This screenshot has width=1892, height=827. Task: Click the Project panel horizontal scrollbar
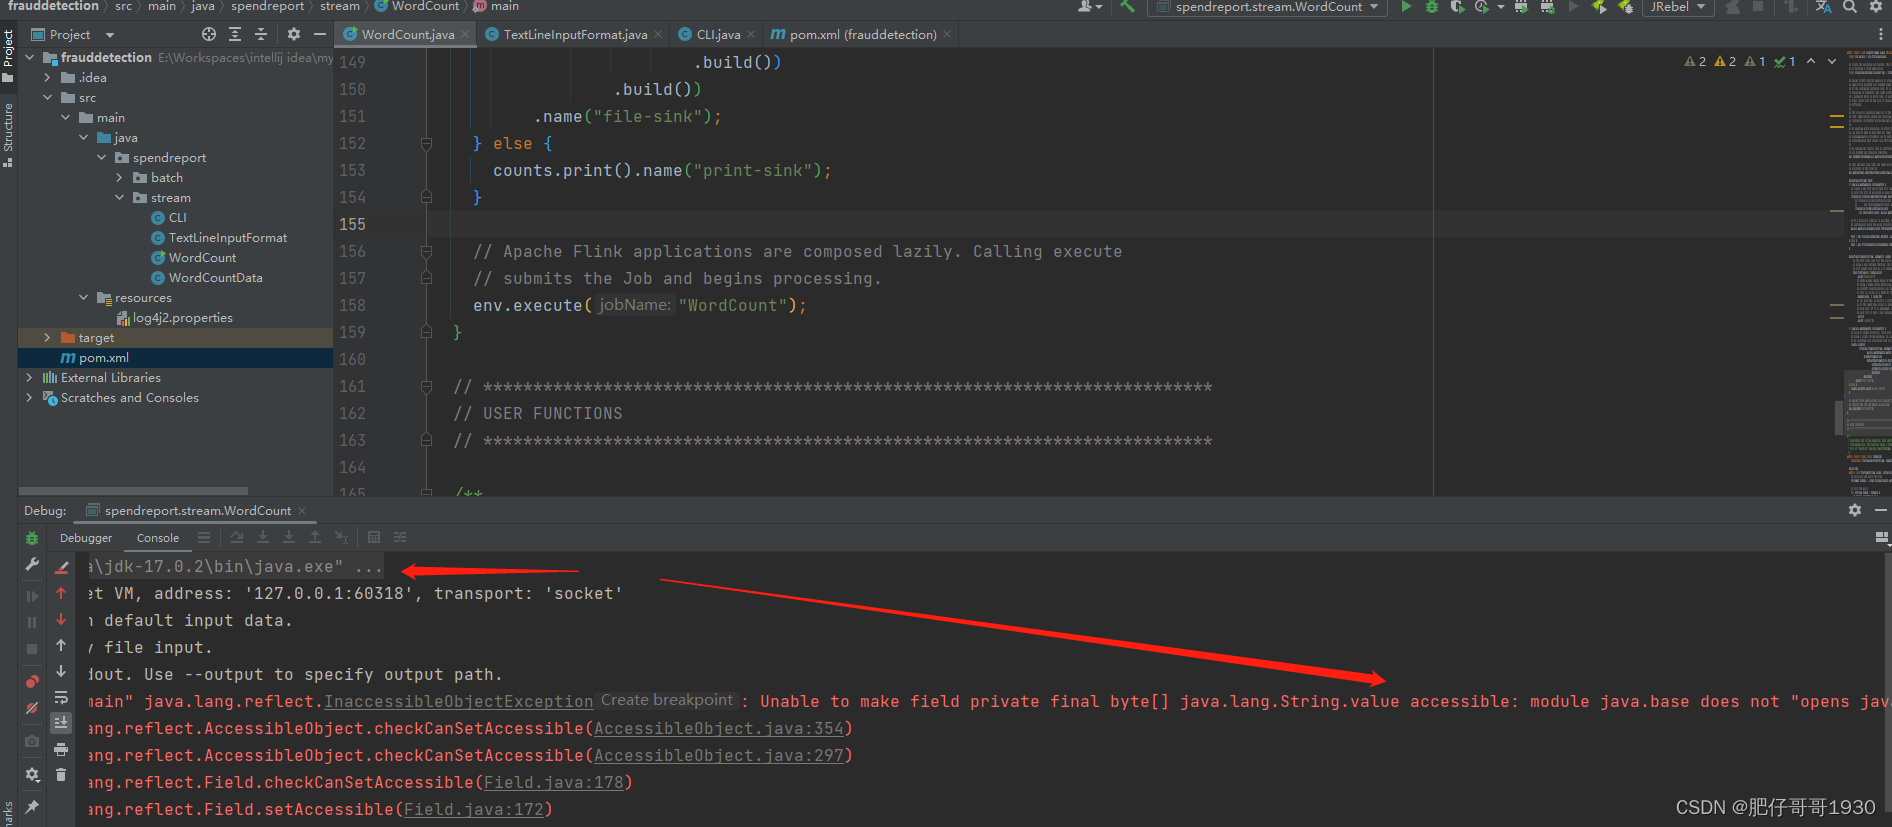tap(133, 491)
